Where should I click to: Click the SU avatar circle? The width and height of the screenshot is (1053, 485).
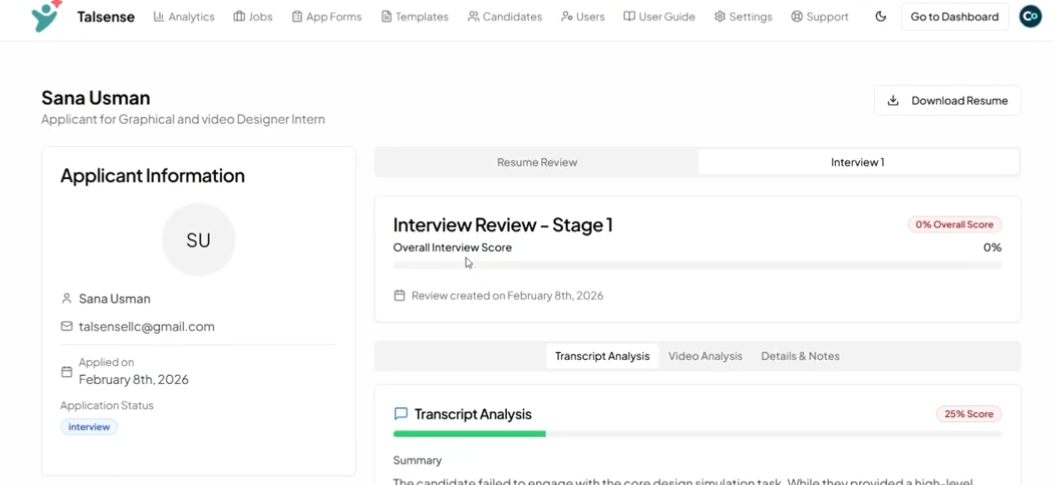pos(198,240)
